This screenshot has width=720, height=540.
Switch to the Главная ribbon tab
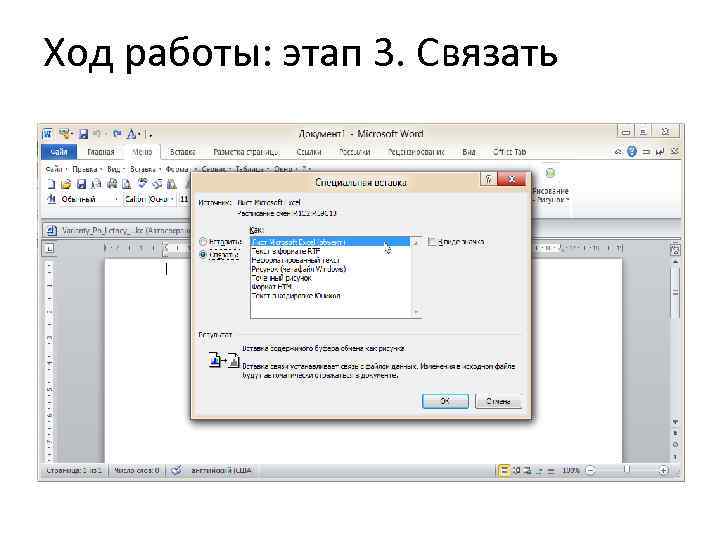(x=101, y=152)
